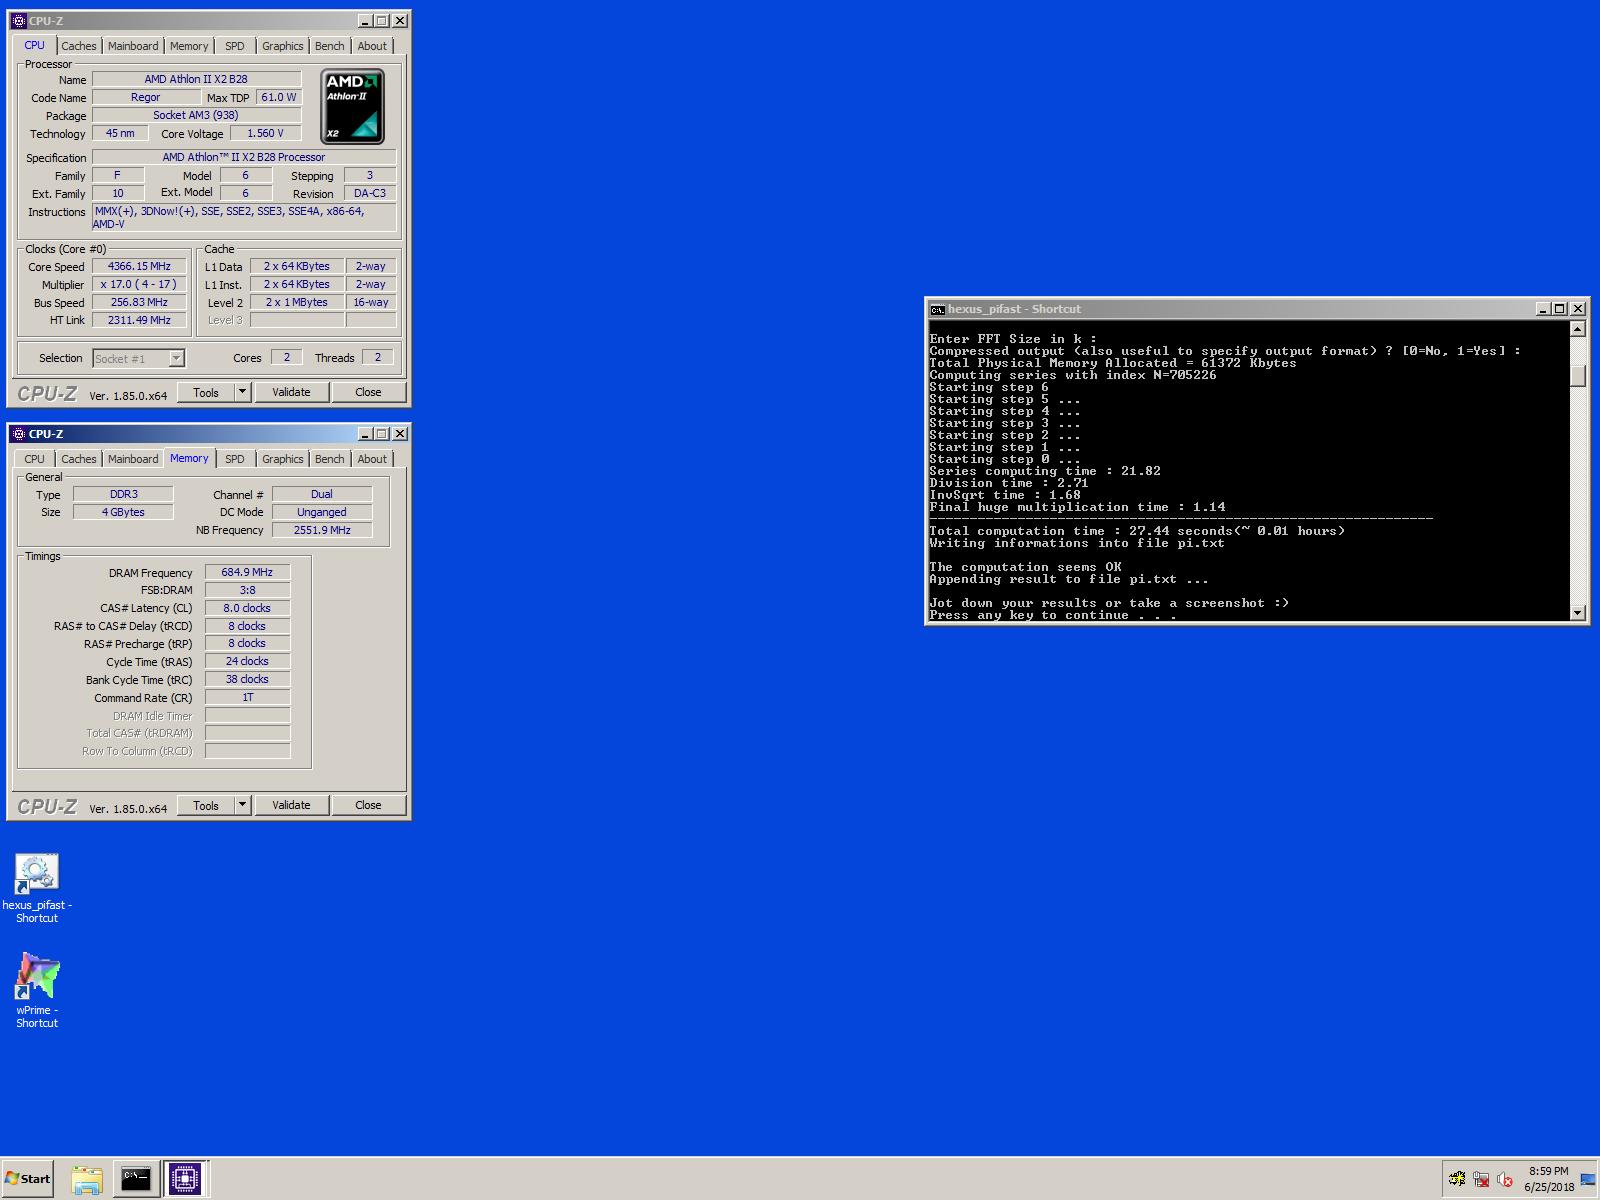Click the Multiplier value x 17.0
The width and height of the screenshot is (1600, 1200).
pos(139,284)
